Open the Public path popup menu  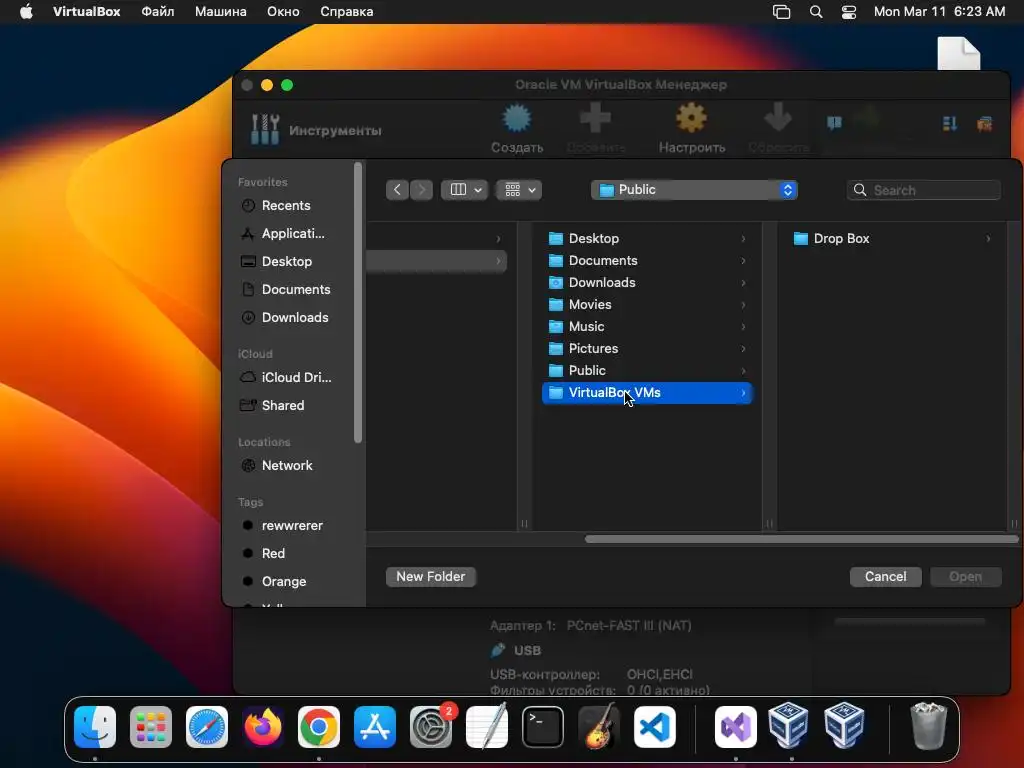(x=694, y=190)
